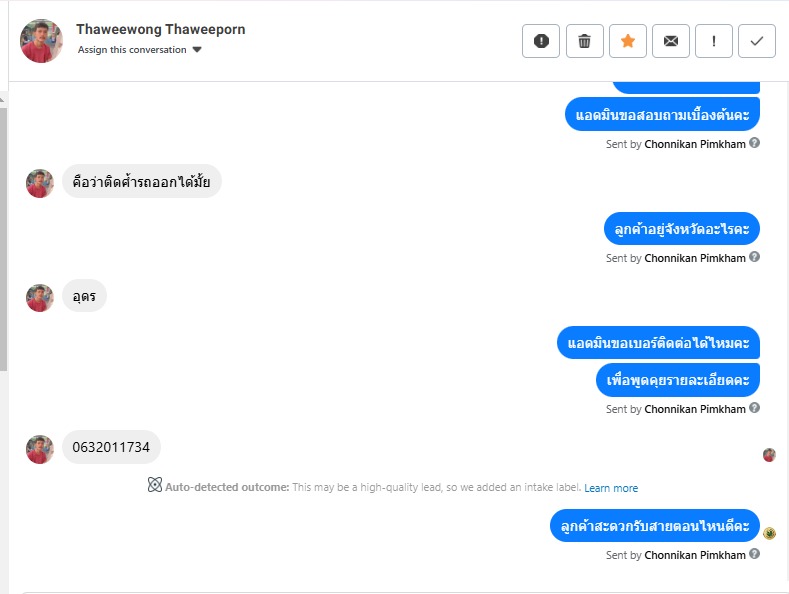Click the seen-receipt avatar beside phone number
This screenshot has width=789, height=594.
pos(769,455)
